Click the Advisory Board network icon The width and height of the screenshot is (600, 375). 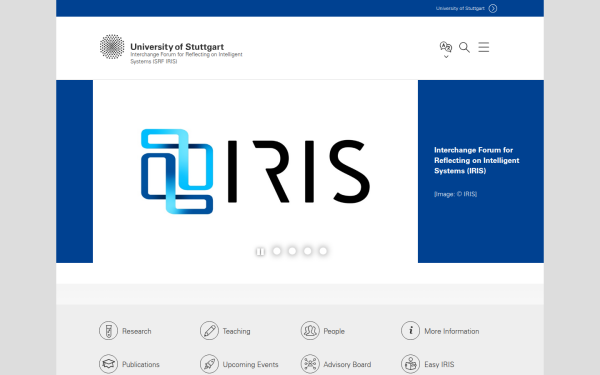click(310, 364)
